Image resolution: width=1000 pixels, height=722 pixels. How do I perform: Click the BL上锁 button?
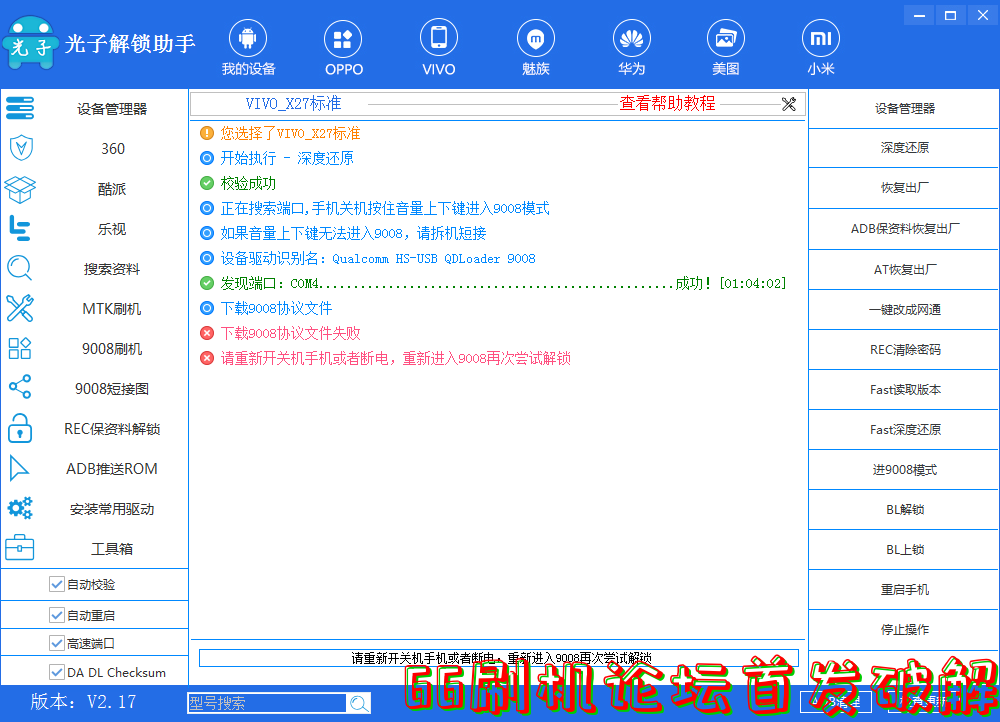click(904, 550)
